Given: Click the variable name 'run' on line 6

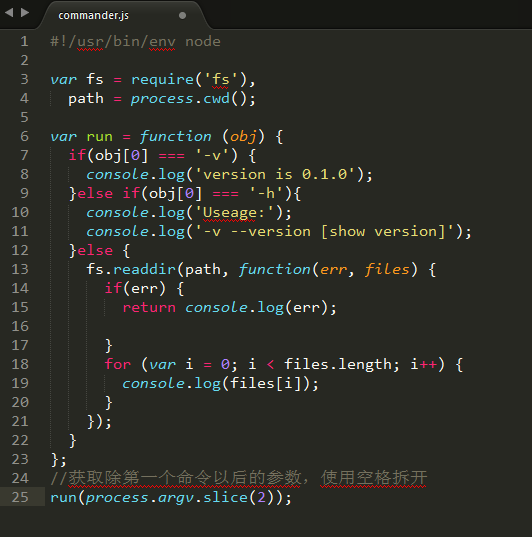Looking at the screenshot, I should point(99,137).
